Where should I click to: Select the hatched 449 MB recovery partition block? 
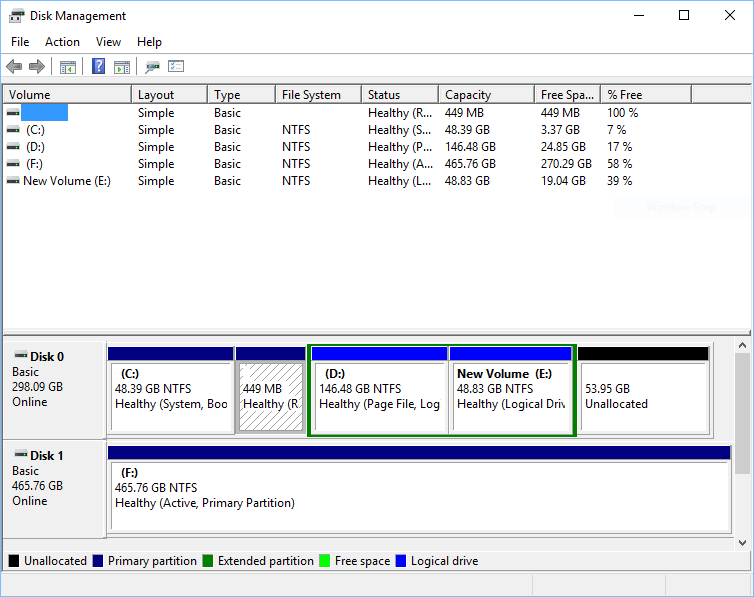coord(271,390)
